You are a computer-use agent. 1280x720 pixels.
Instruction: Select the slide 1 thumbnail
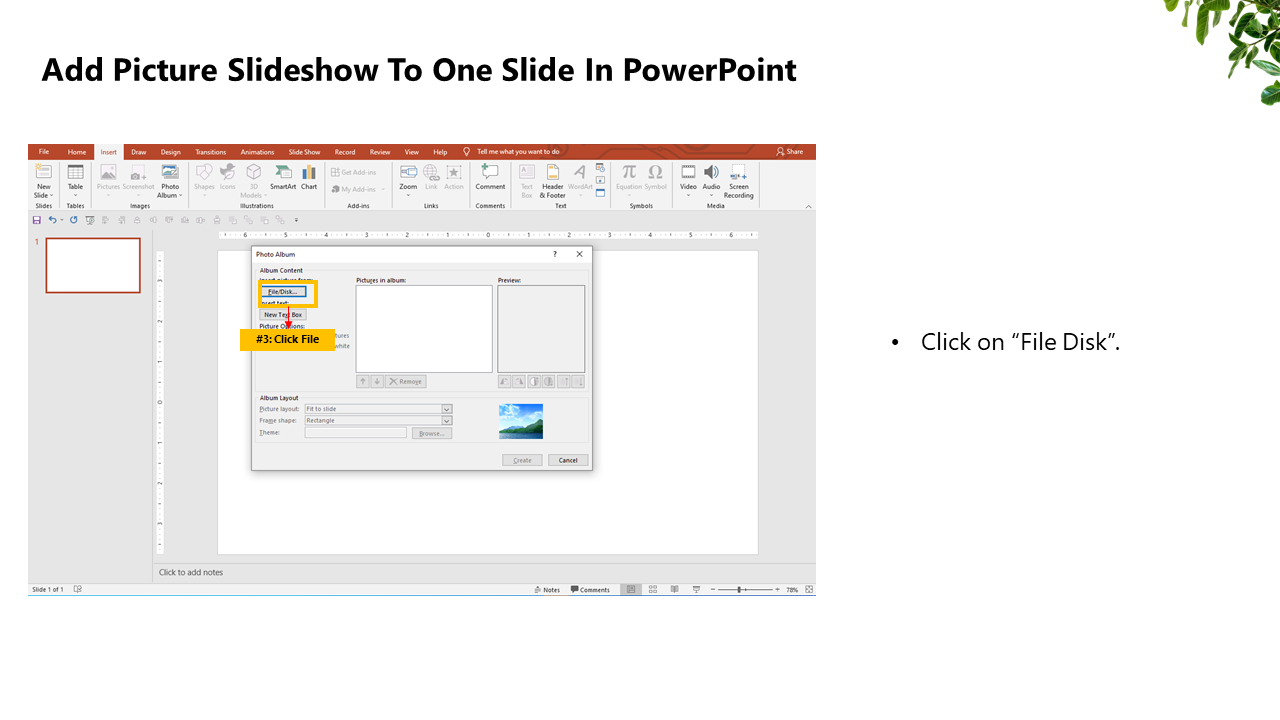pyautogui.click(x=93, y=265)
